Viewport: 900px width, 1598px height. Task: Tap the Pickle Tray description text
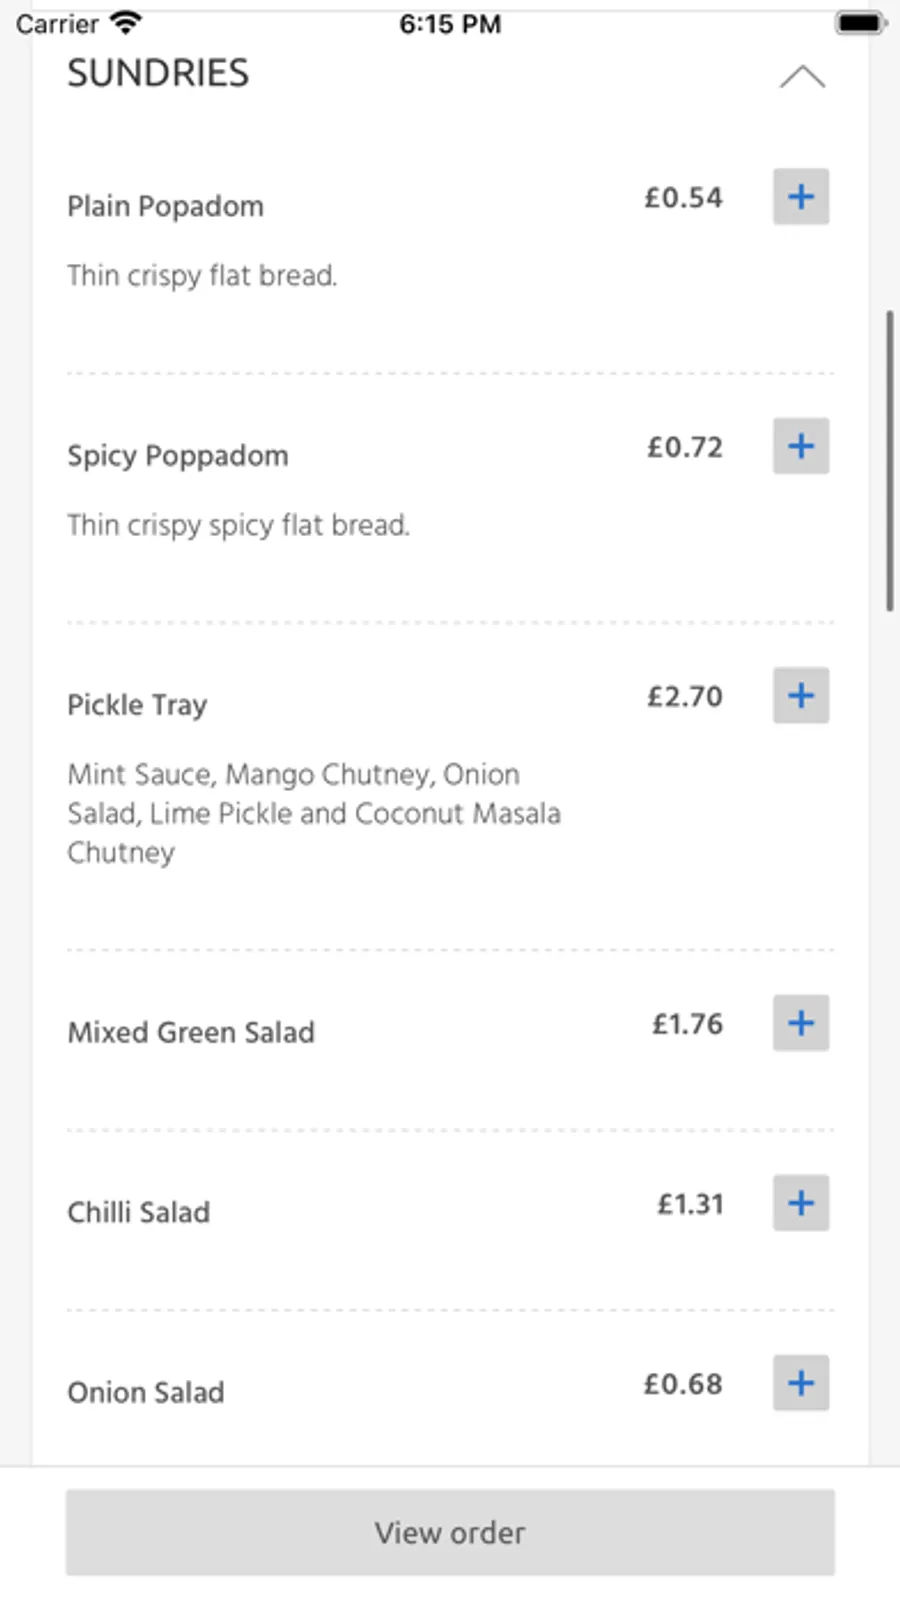tap(313, 813)
